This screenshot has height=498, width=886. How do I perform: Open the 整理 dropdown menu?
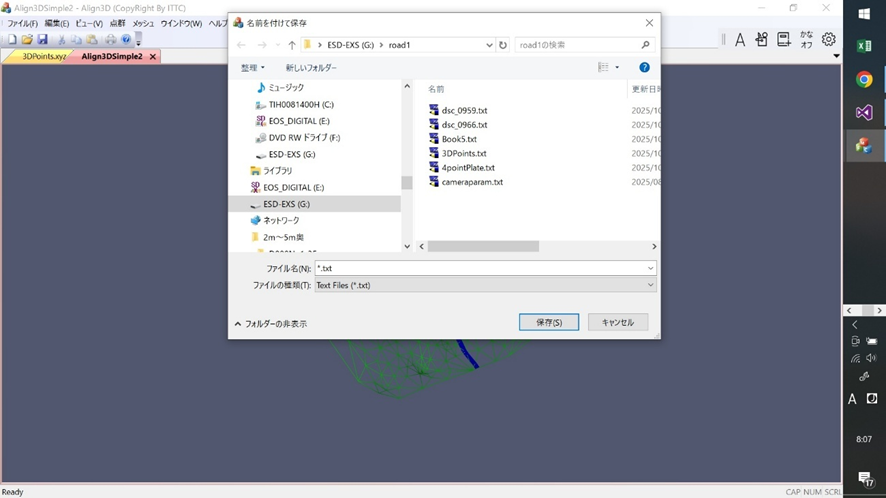tap(253, 68)
